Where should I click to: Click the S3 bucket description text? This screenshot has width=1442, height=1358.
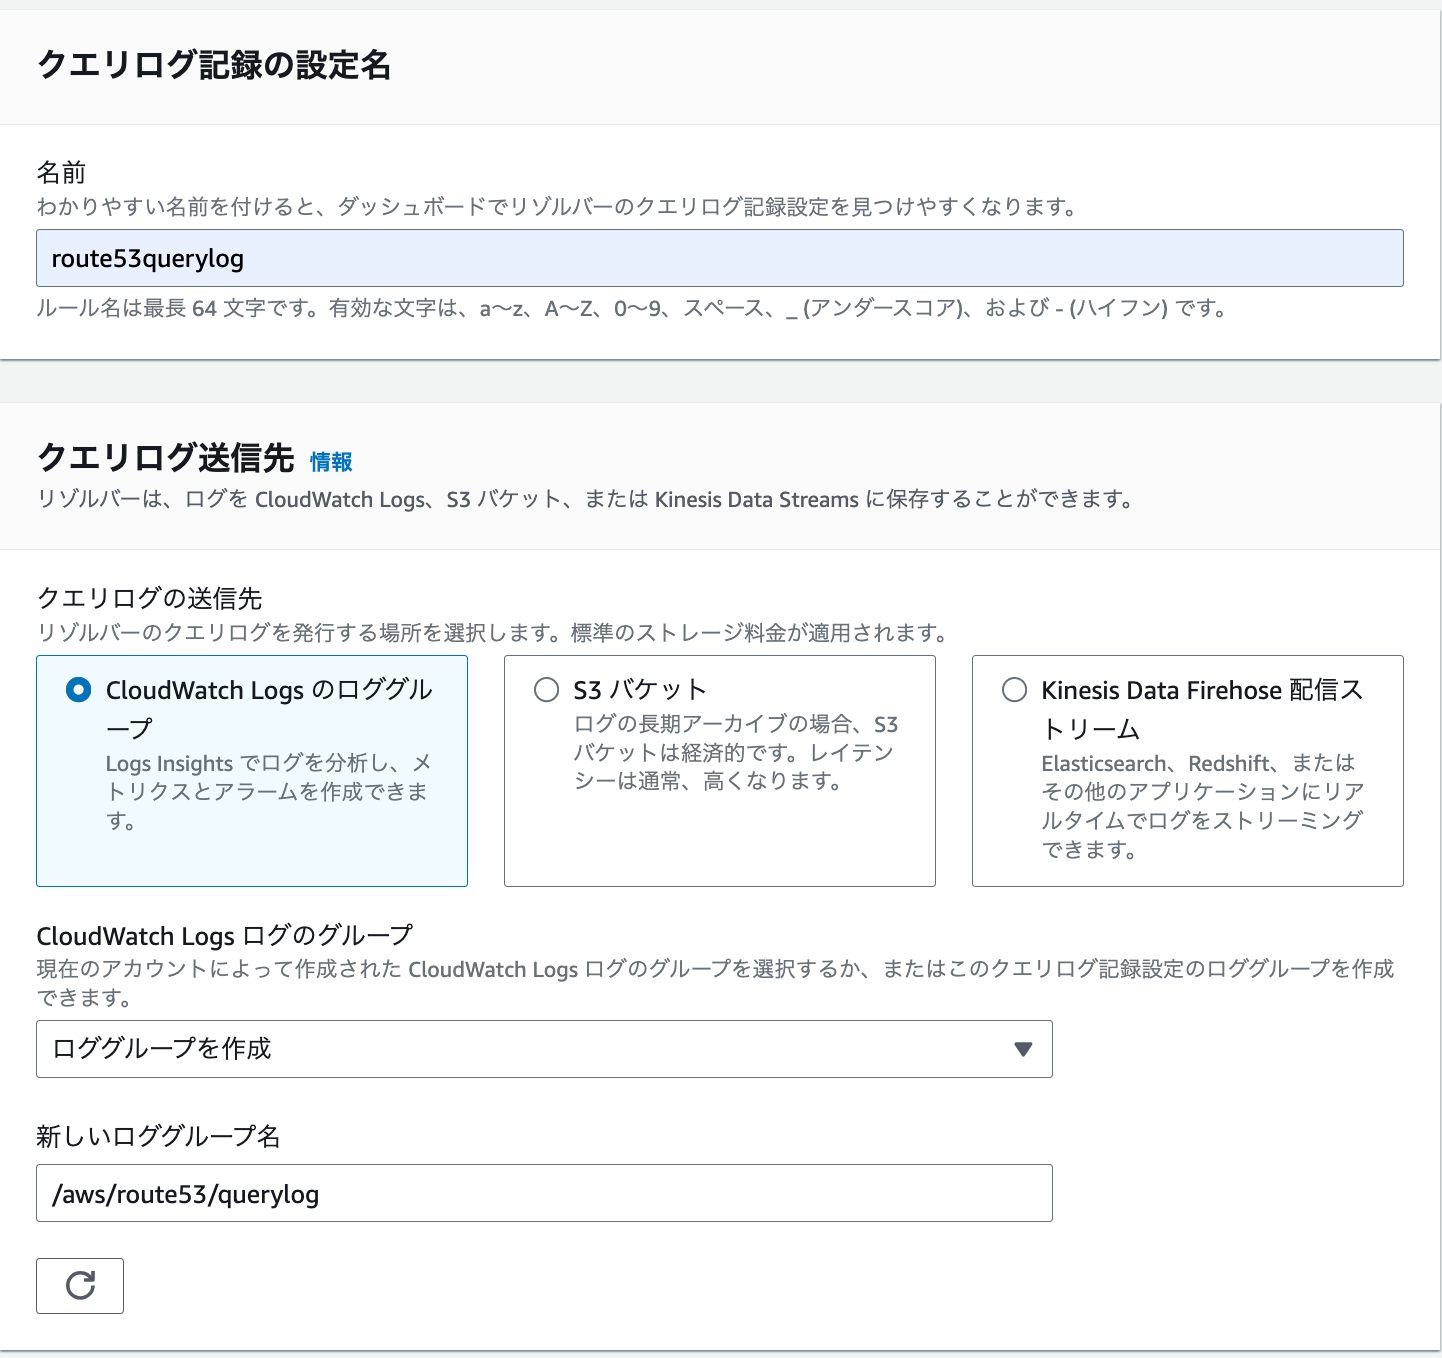[x=736, y=752]
